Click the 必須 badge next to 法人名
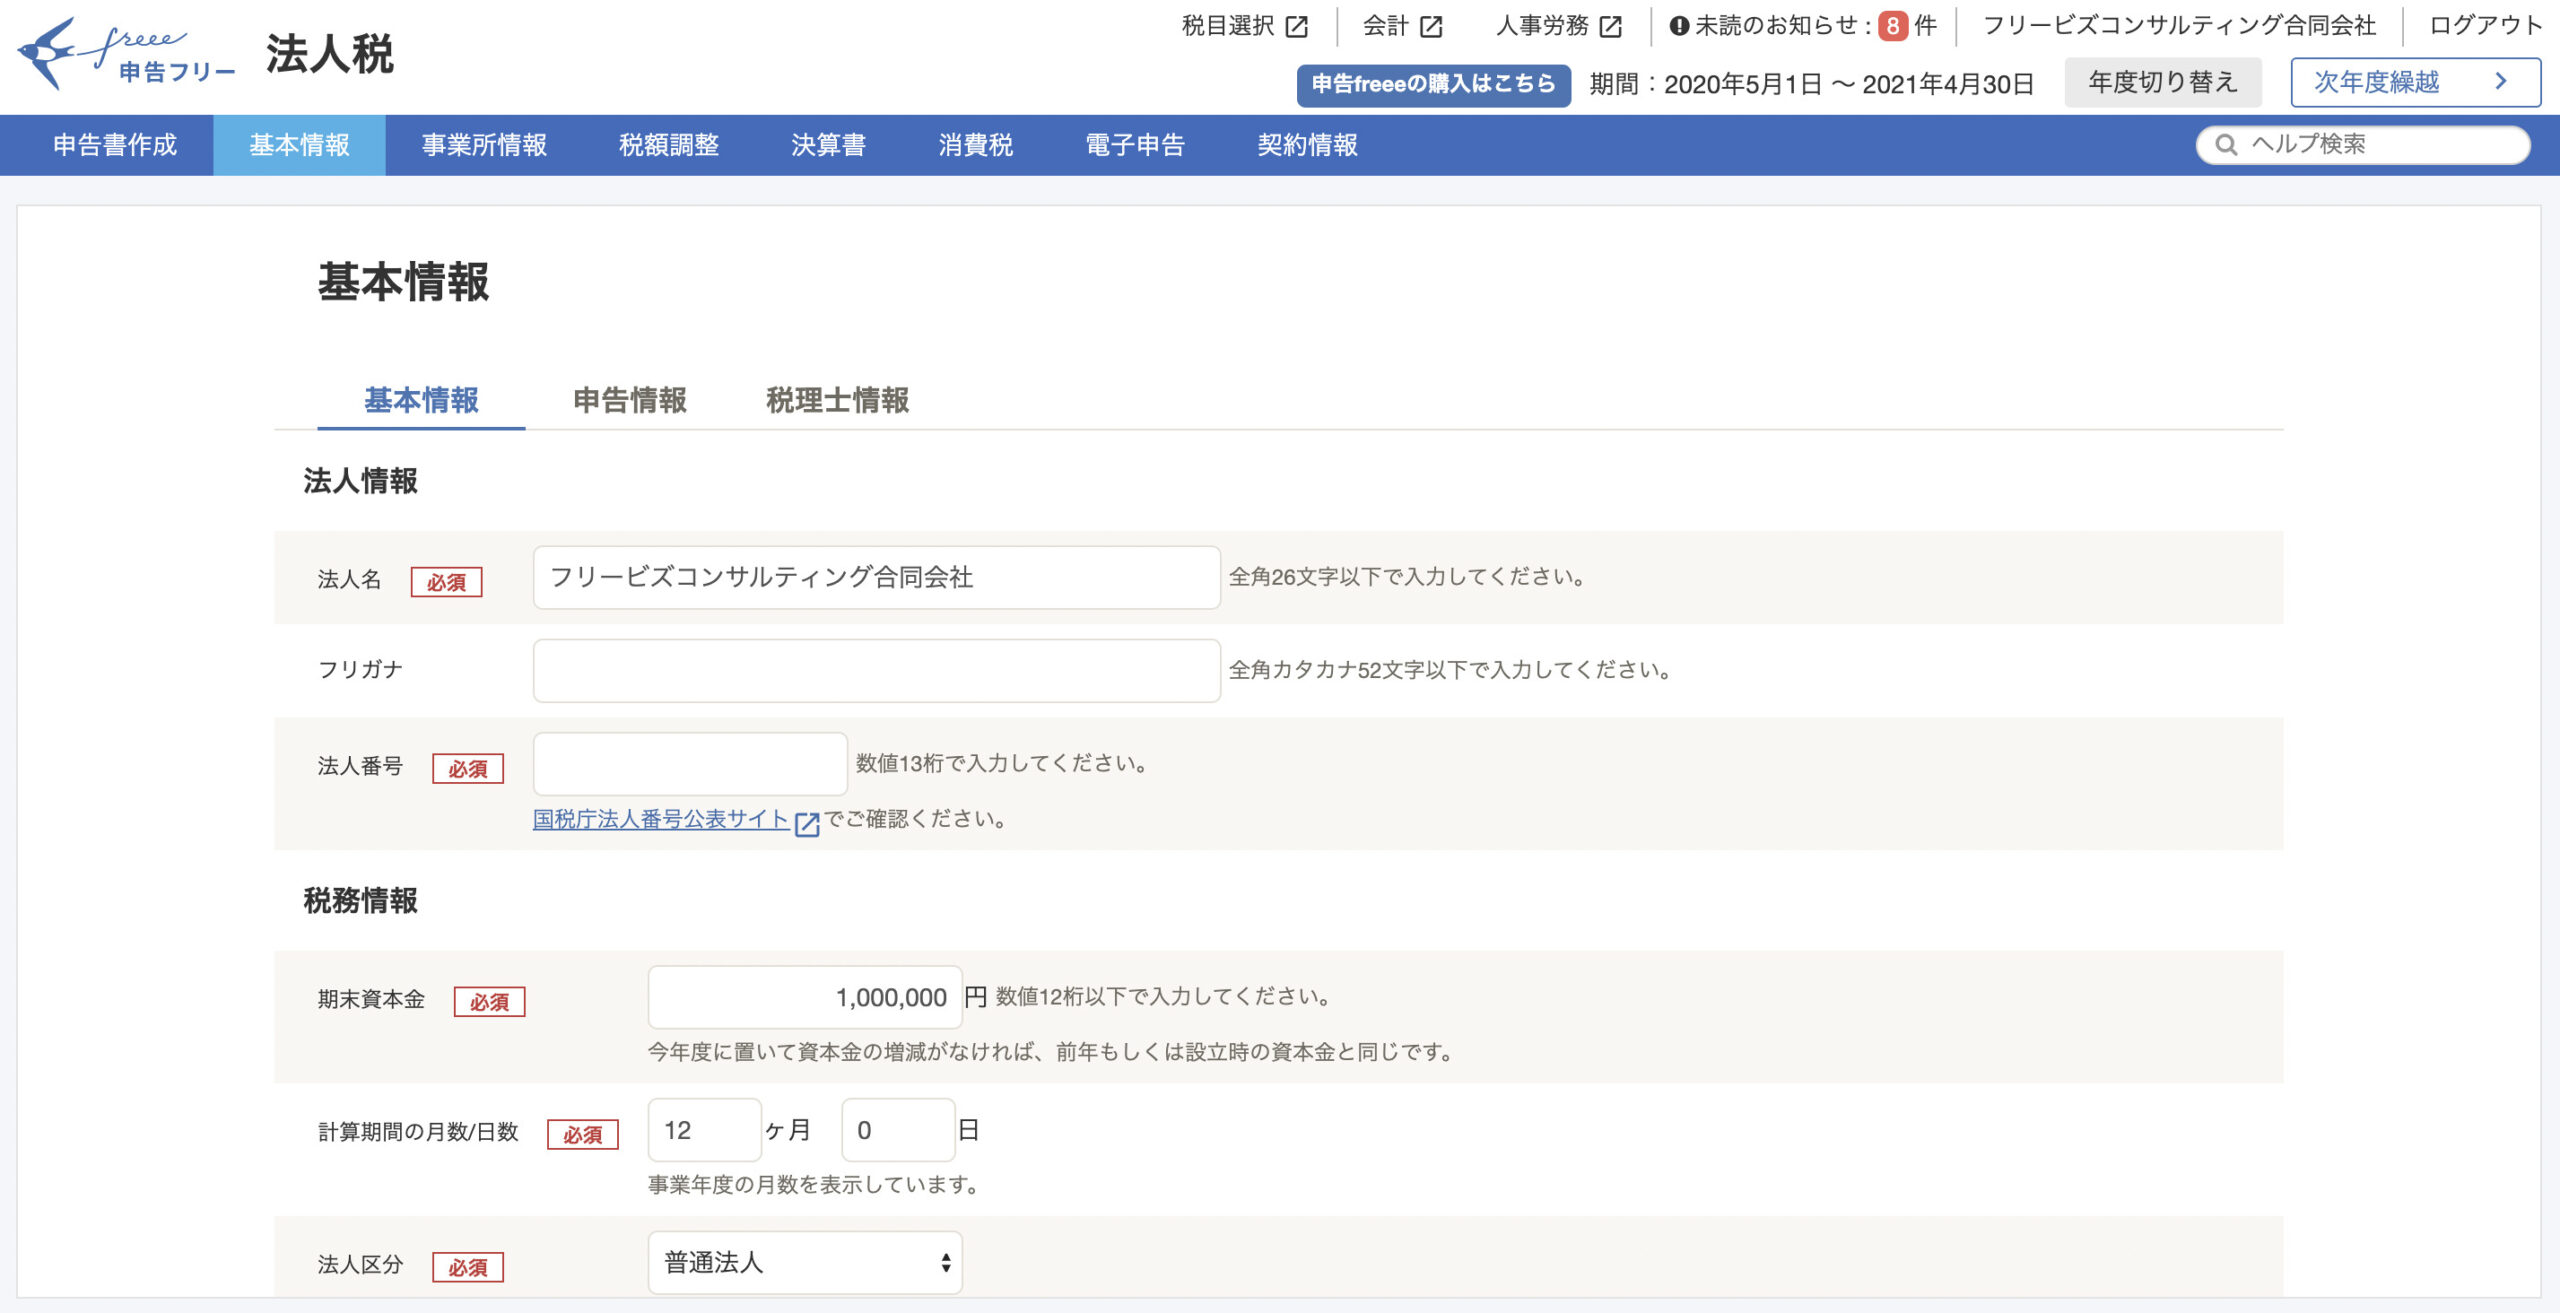 446,582
